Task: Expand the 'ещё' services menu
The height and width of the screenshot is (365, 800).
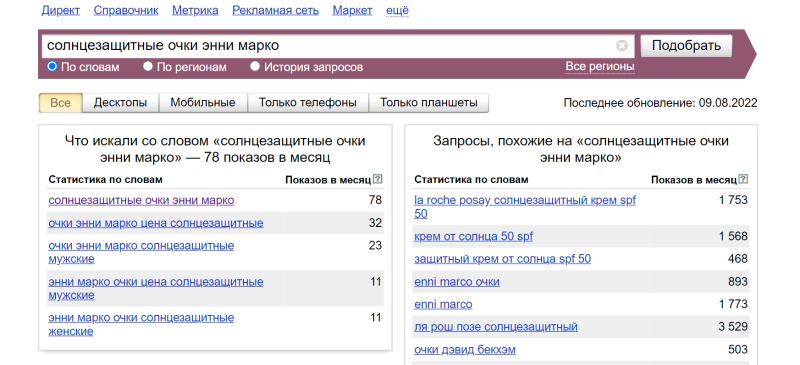Action: pos(397,10)
